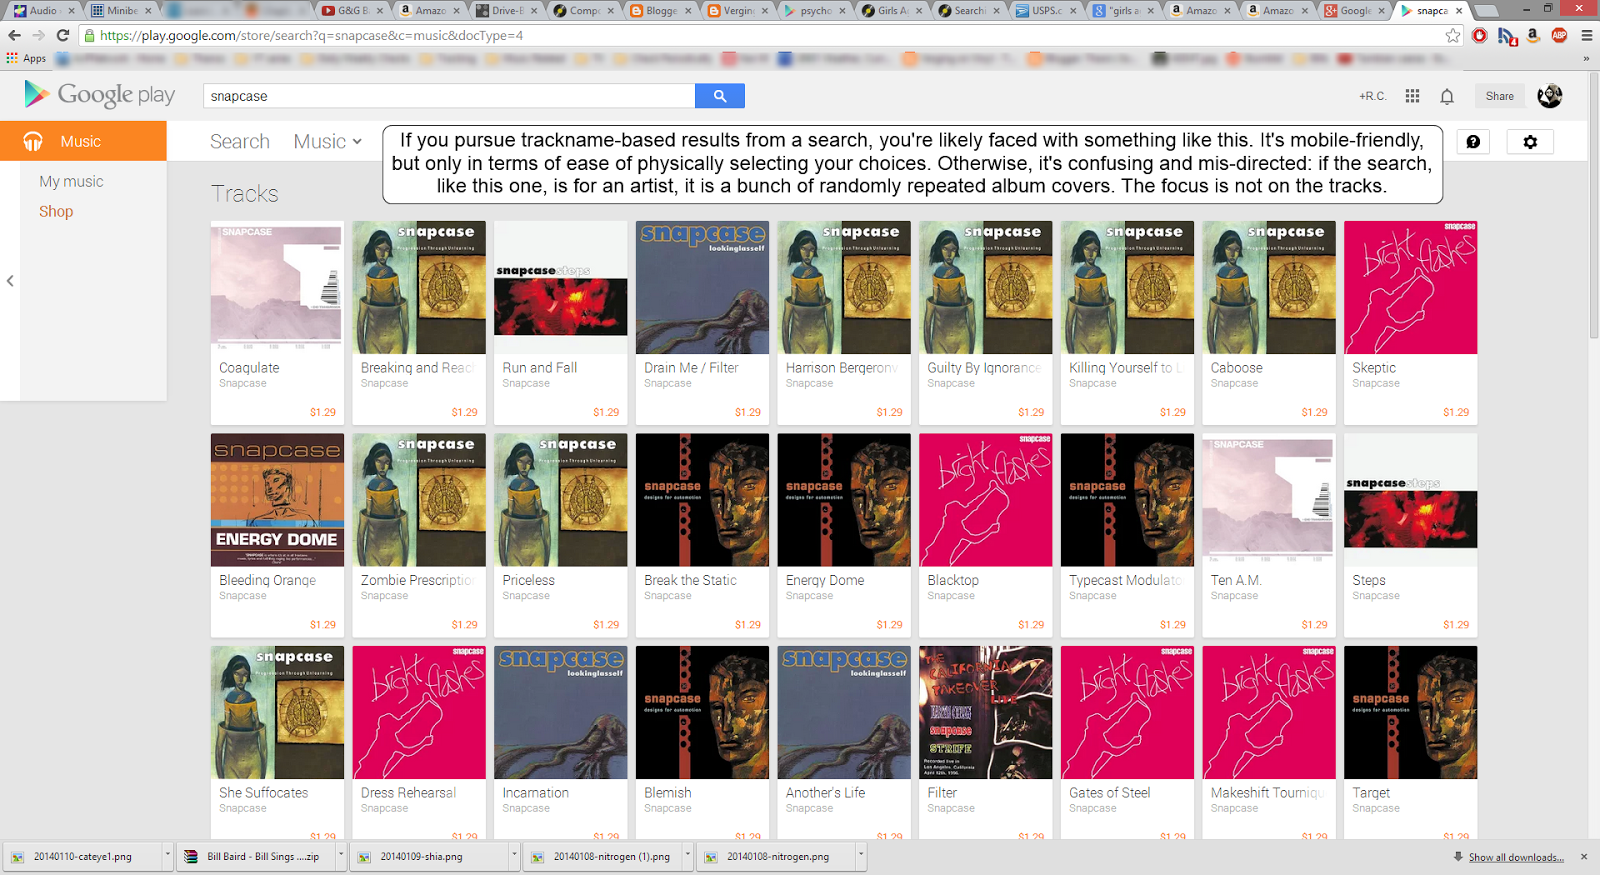Open the Break the Static album cover
This screenshot has width=1600, height=875.
click(702, 500)
